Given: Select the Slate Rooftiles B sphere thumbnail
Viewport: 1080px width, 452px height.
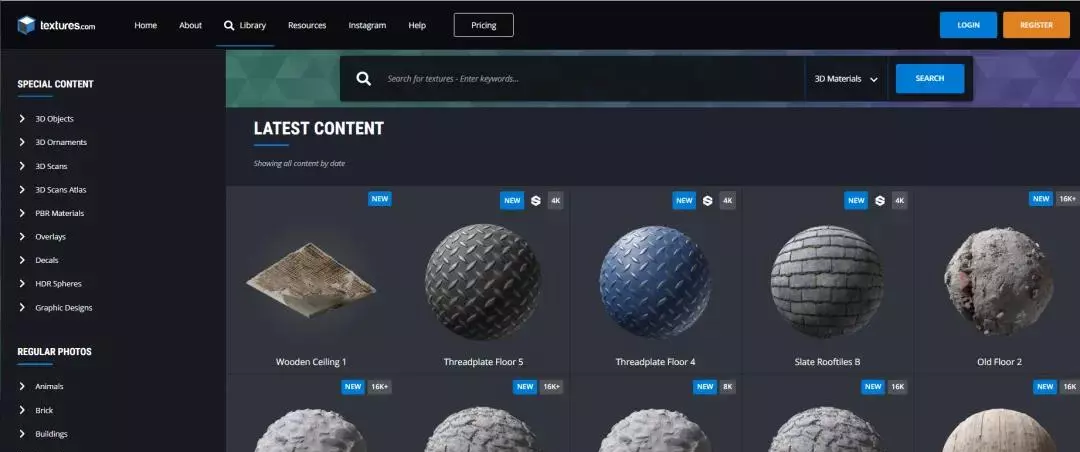Looking at the screenshot, I should click(827, 281).
